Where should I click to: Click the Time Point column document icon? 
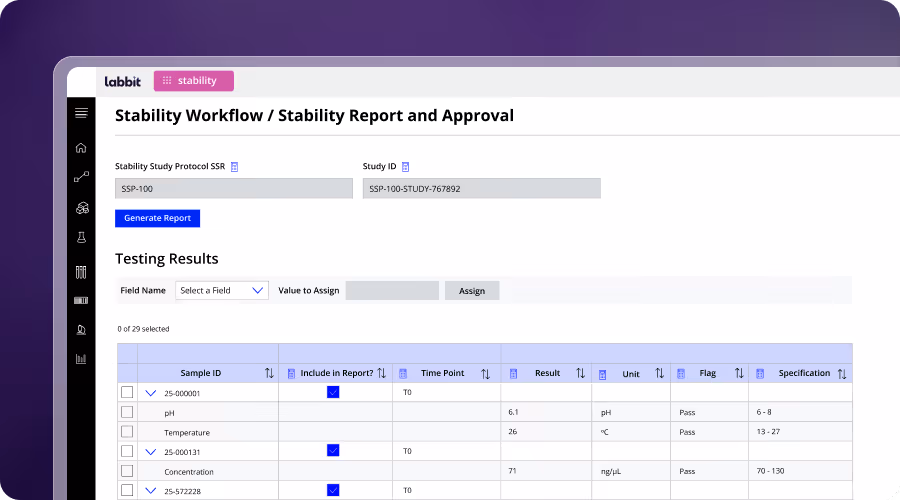click(x=403, y=374)
